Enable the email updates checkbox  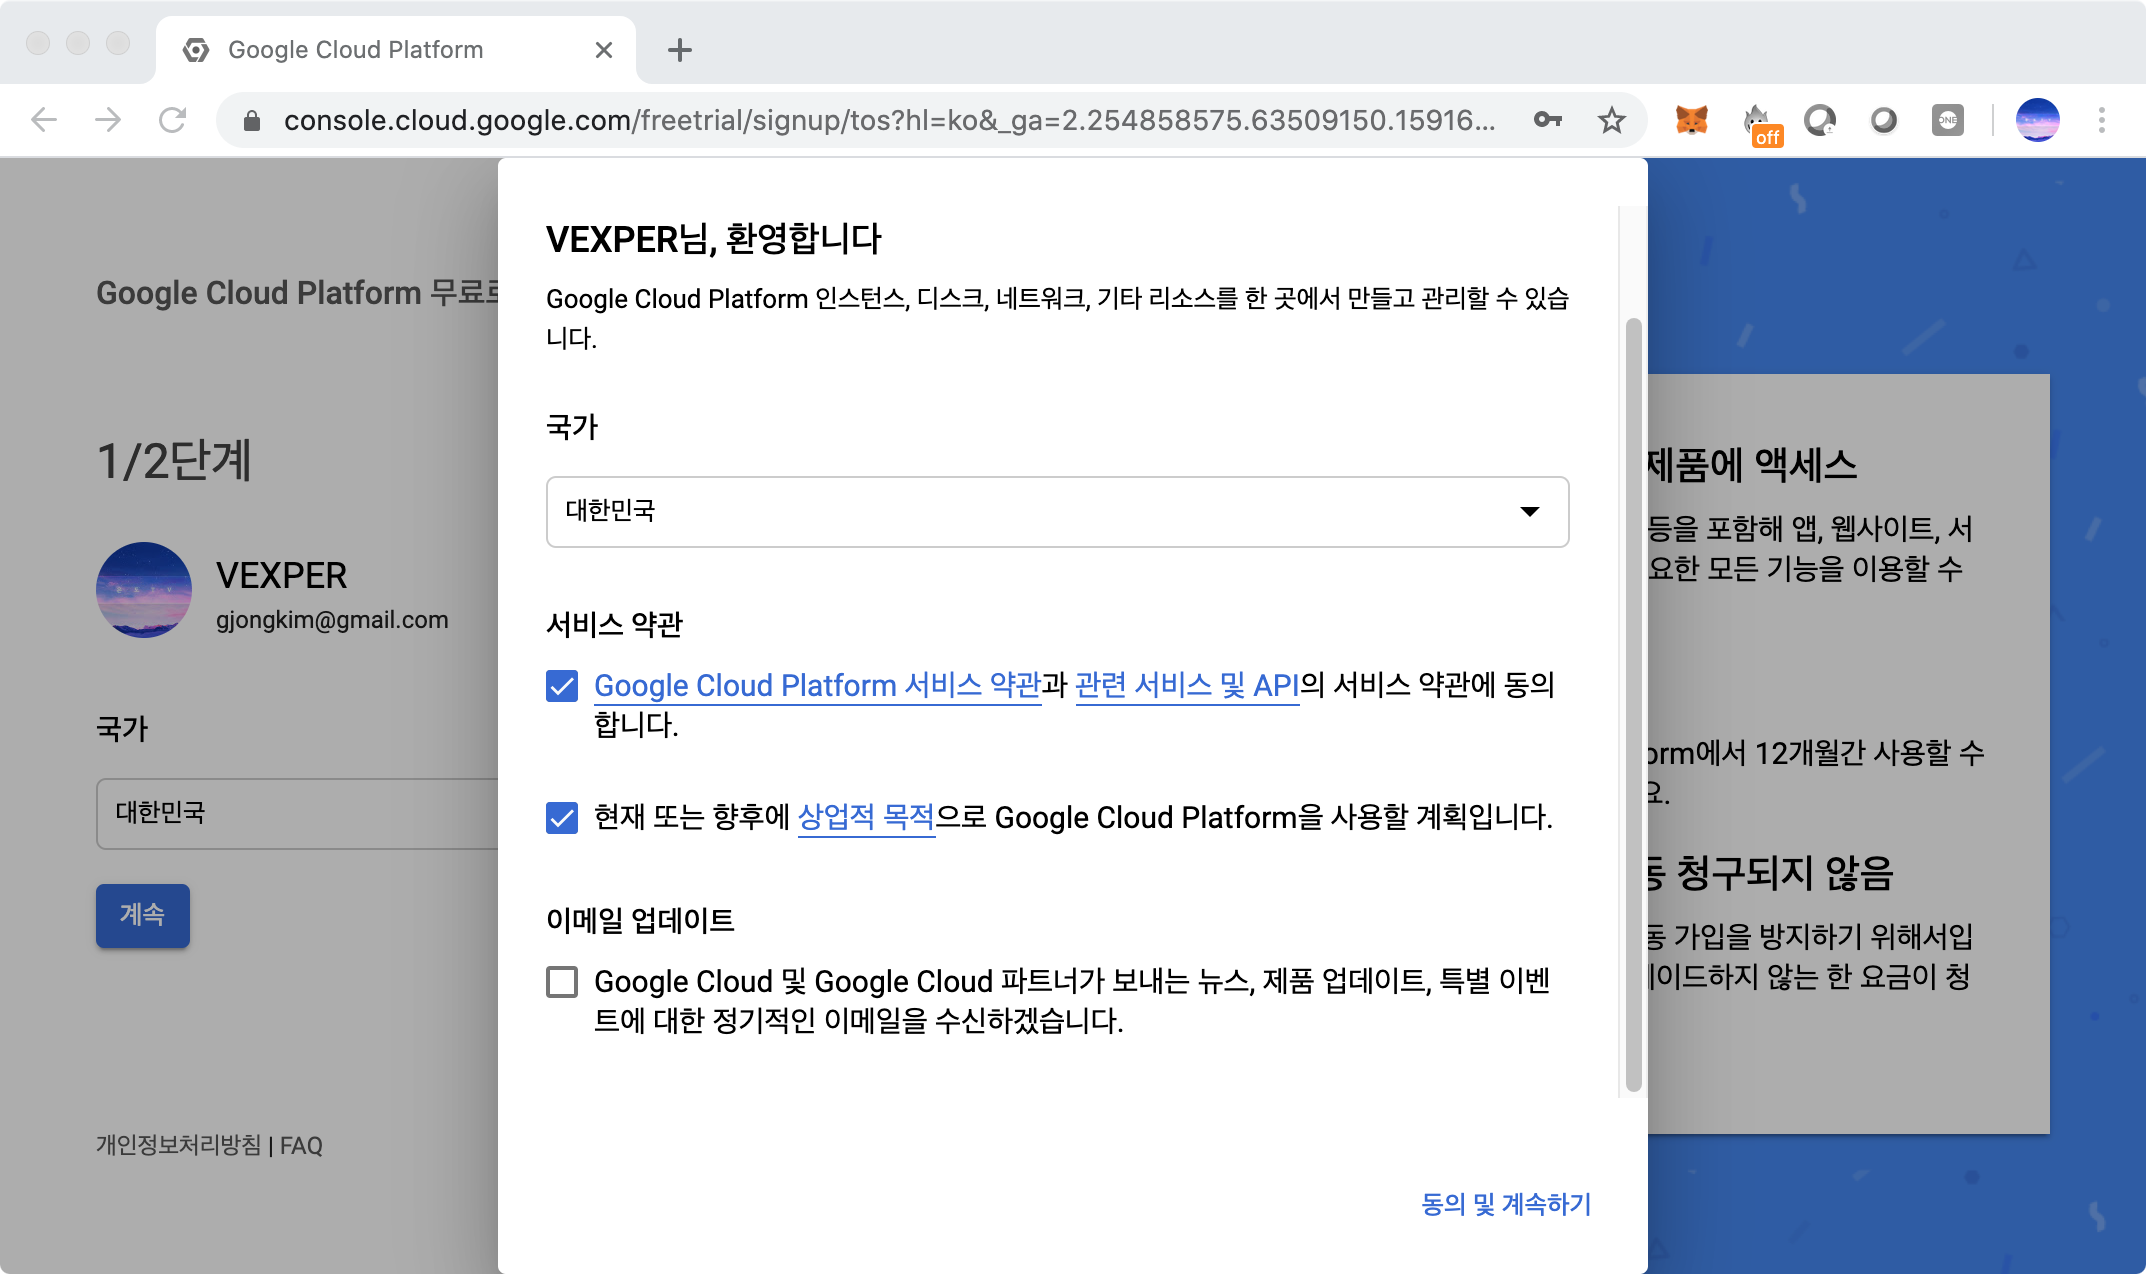click(562, 982)
